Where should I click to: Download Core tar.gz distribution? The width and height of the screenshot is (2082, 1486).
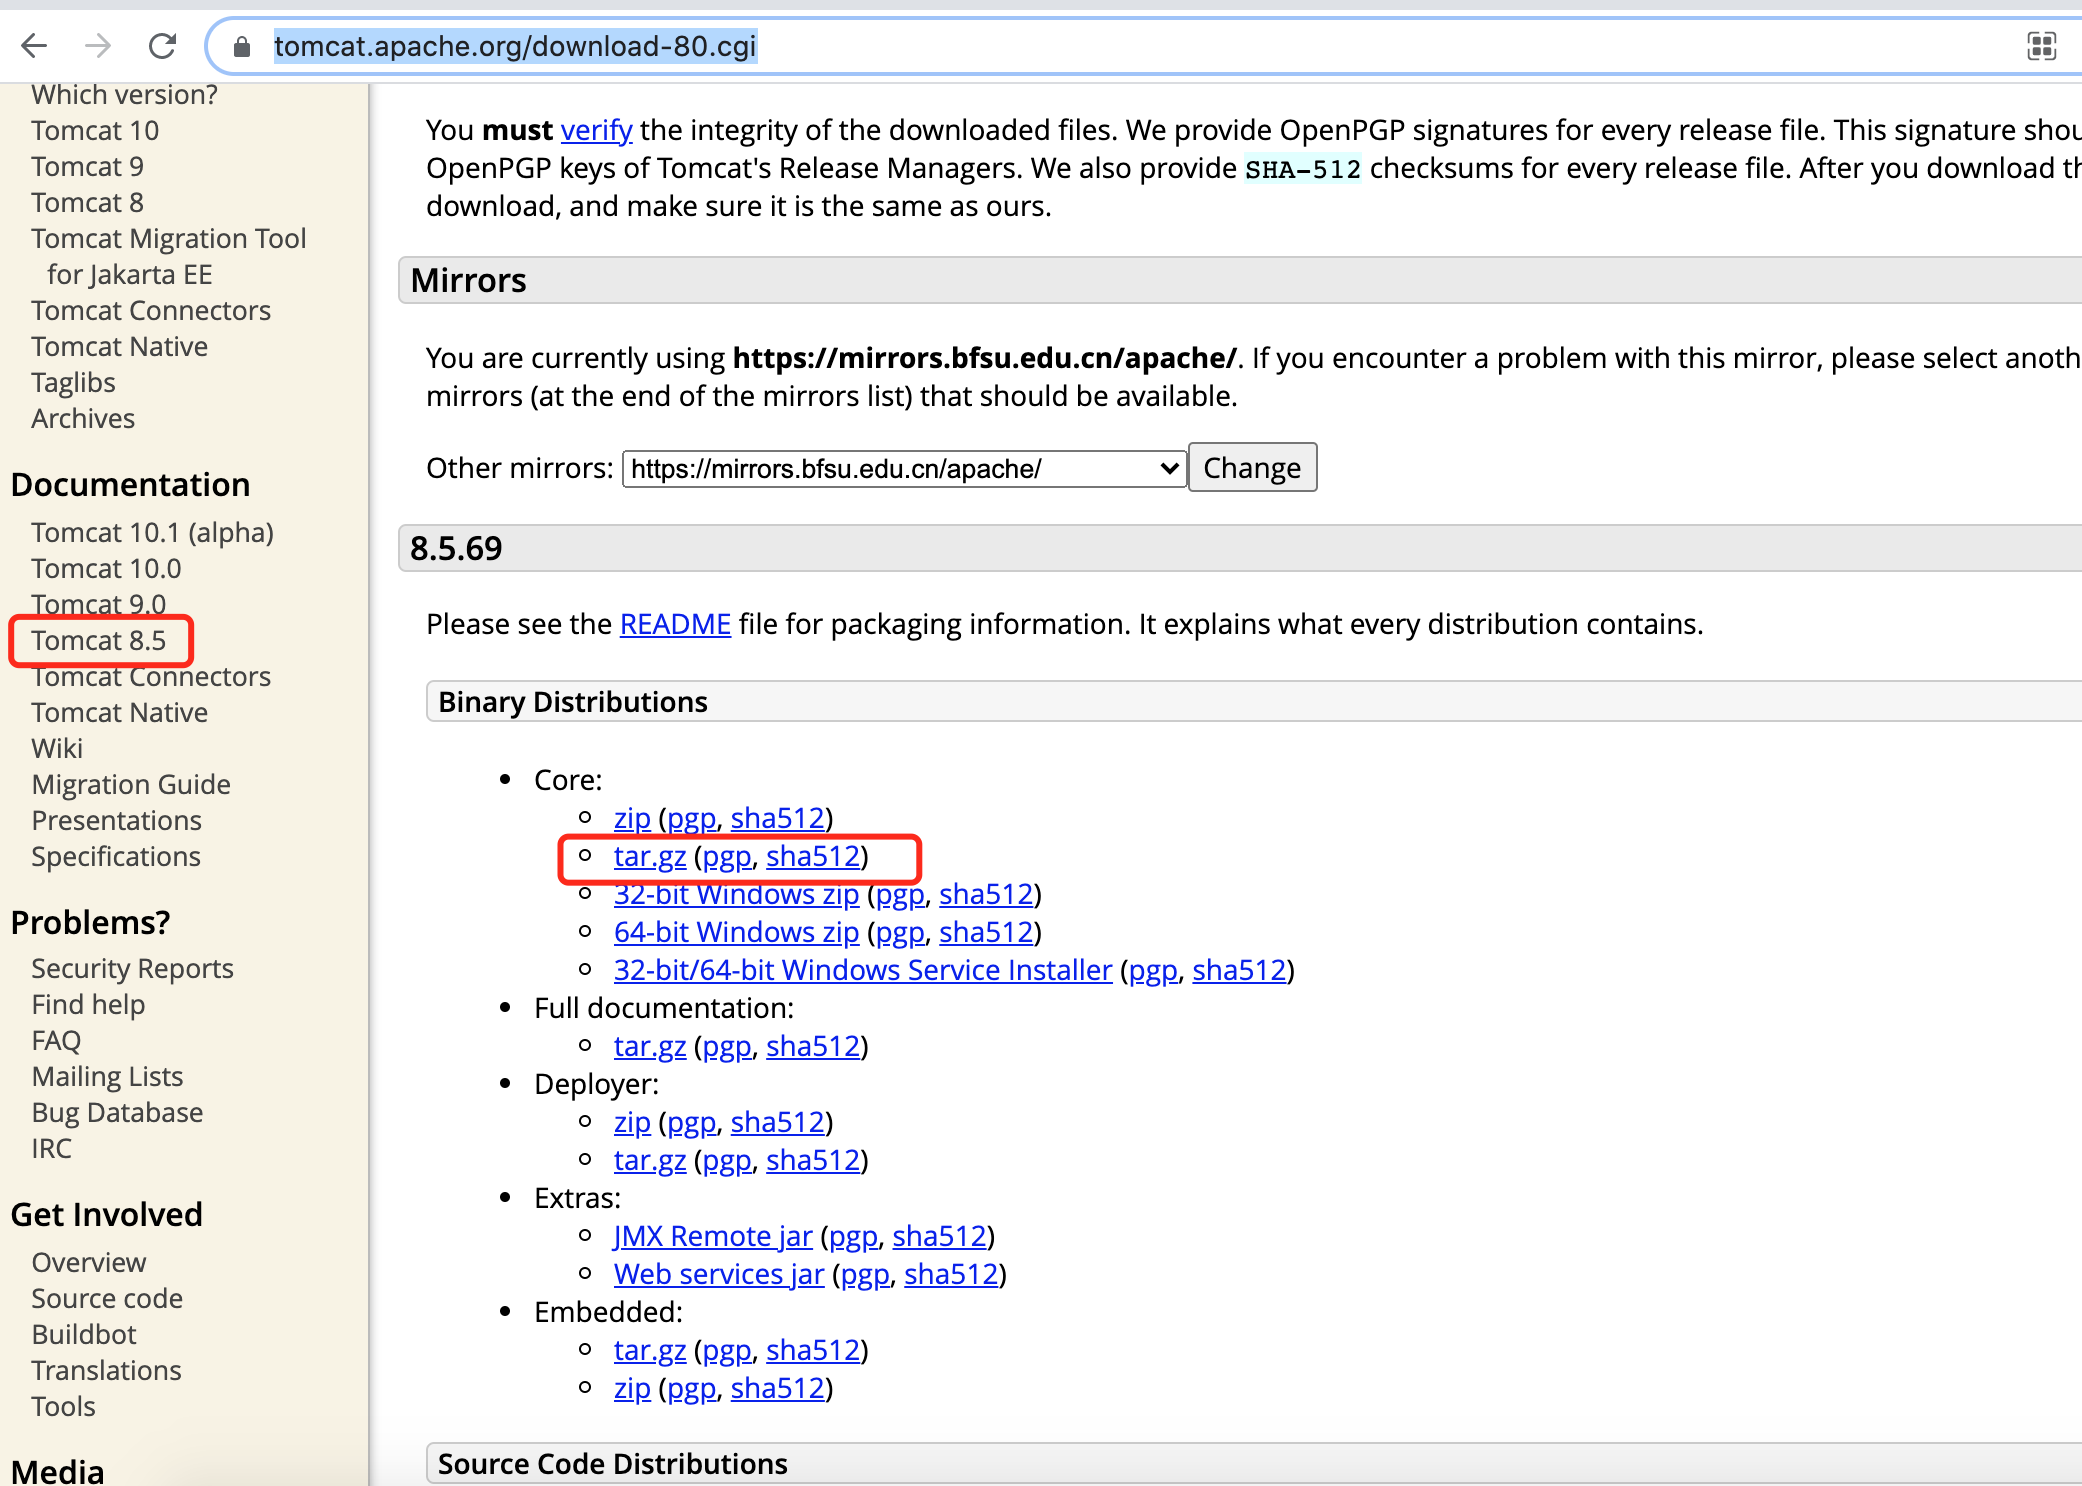(650, 856)
